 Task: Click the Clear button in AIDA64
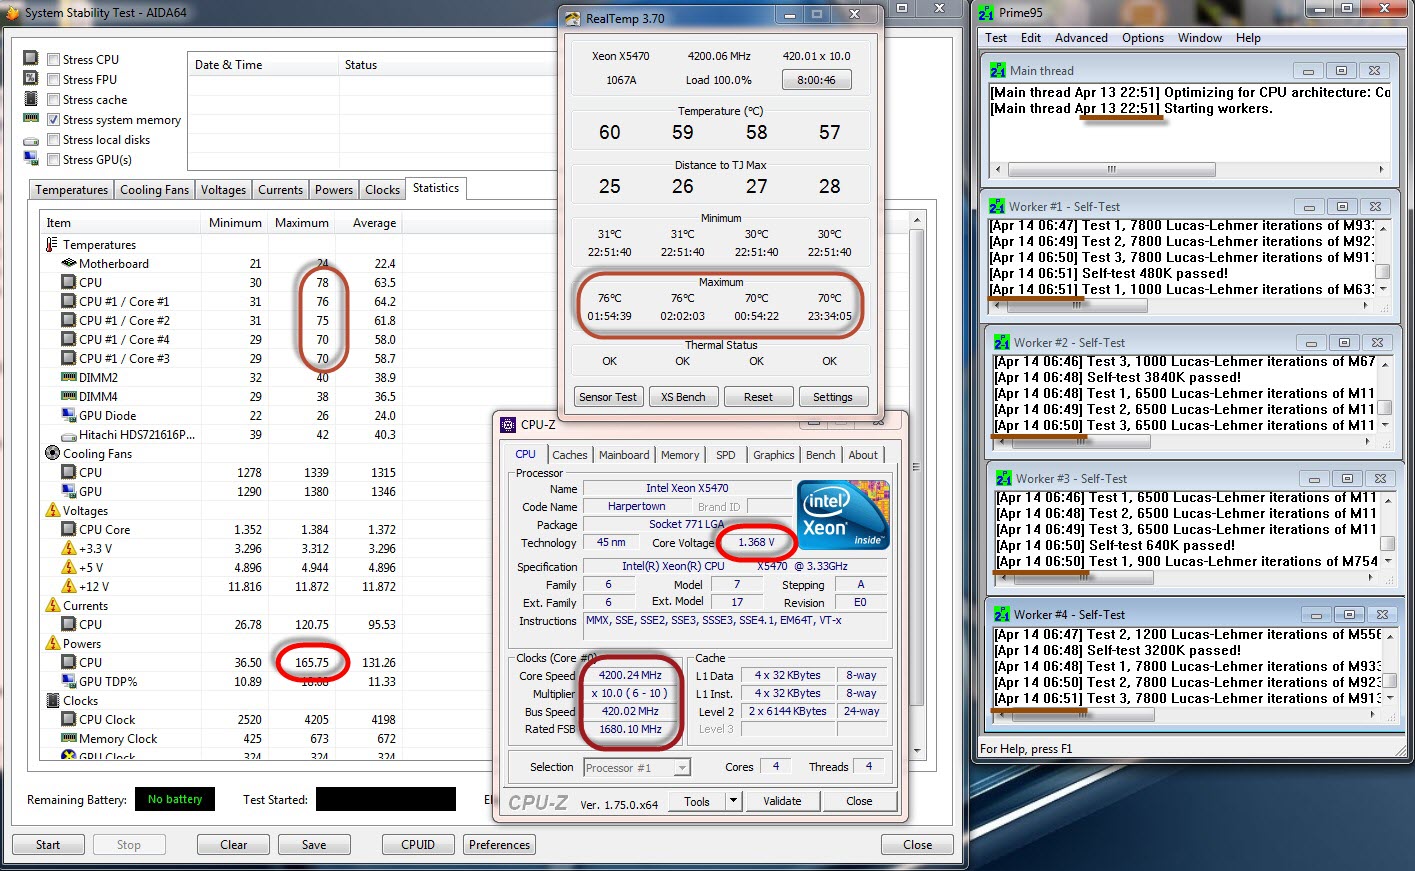pyautogui.click(x=234, y=845)
